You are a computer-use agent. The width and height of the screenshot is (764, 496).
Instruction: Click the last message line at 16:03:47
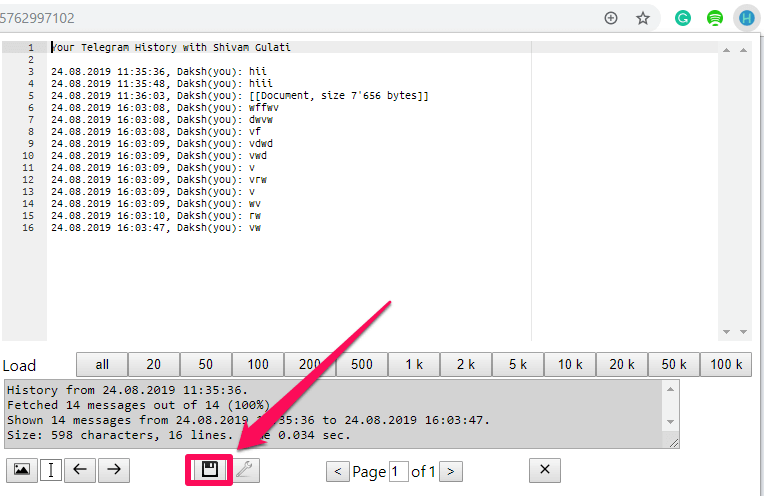tap(156, 228)
